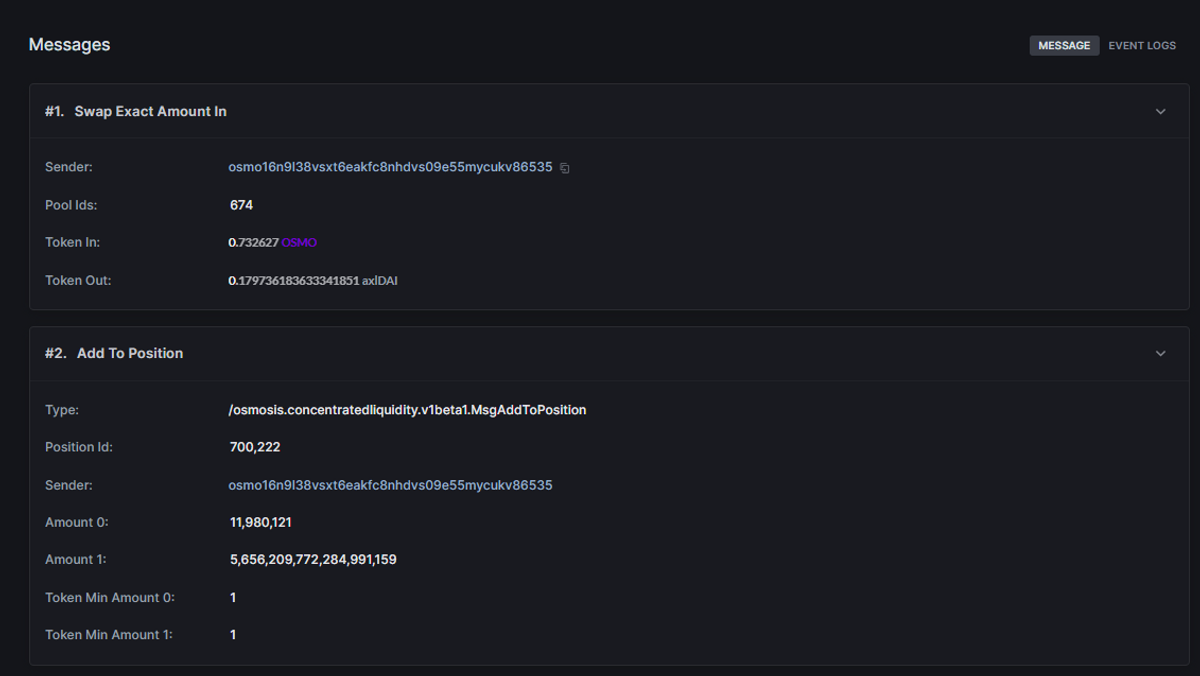Viewport: 1200px width, 676px height.
Task: Click the 'Token Min Amount 1:' label
Action: pyautogui.click(x=109, y=635)
